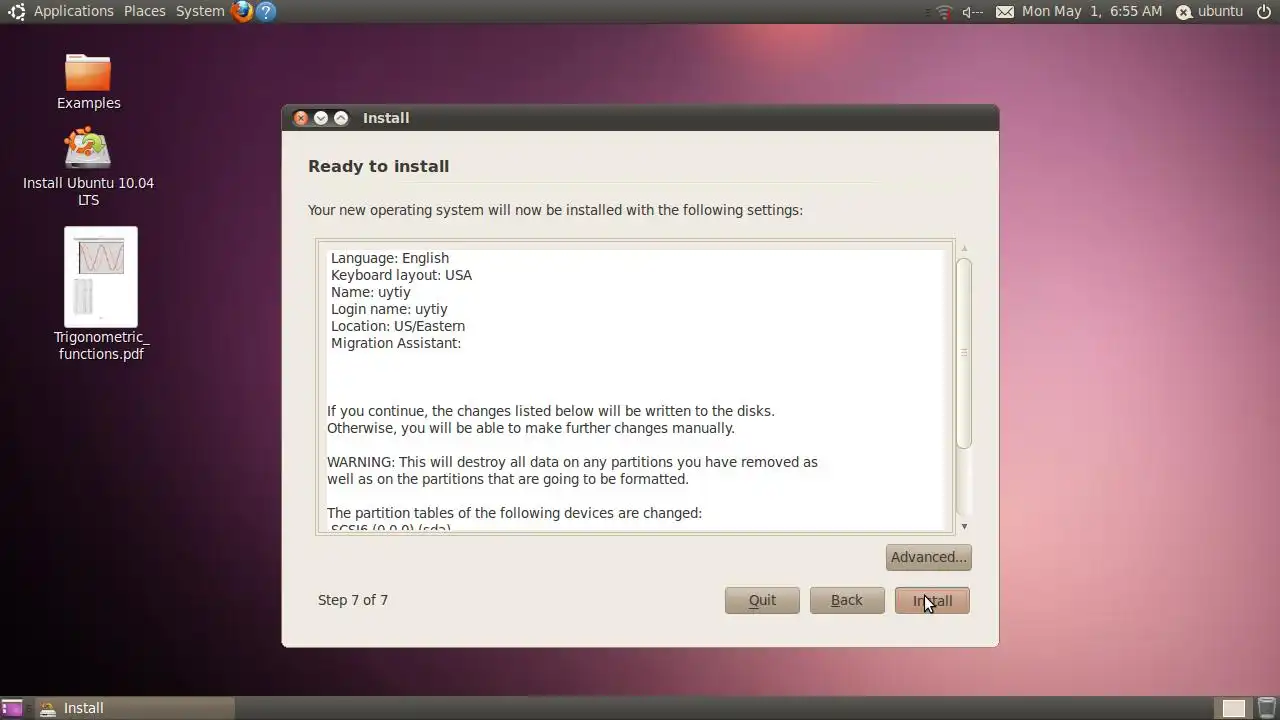Image resolution: width=1280 pixels, height=720 pixels.
Task: Click the summary scrollbar down arrow
Action: (x=964, y=526)
